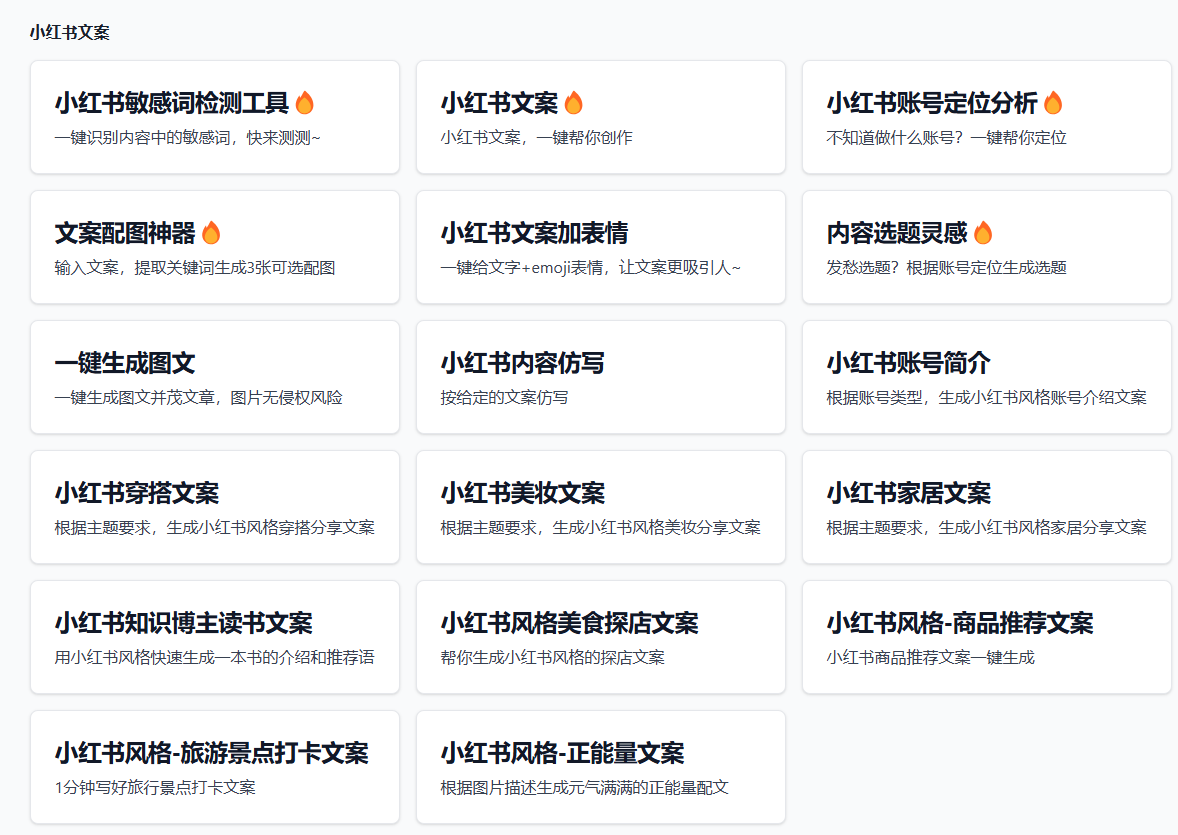Click the 小红书文案 section heading
The image size is (1178, 835).
pos(69,32)
